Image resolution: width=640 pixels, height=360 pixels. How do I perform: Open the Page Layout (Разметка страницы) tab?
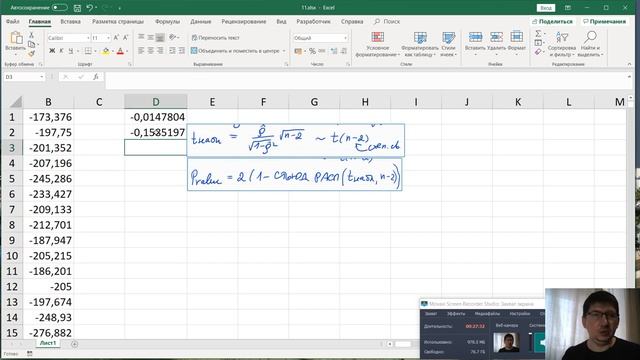(x=118, y=21)
